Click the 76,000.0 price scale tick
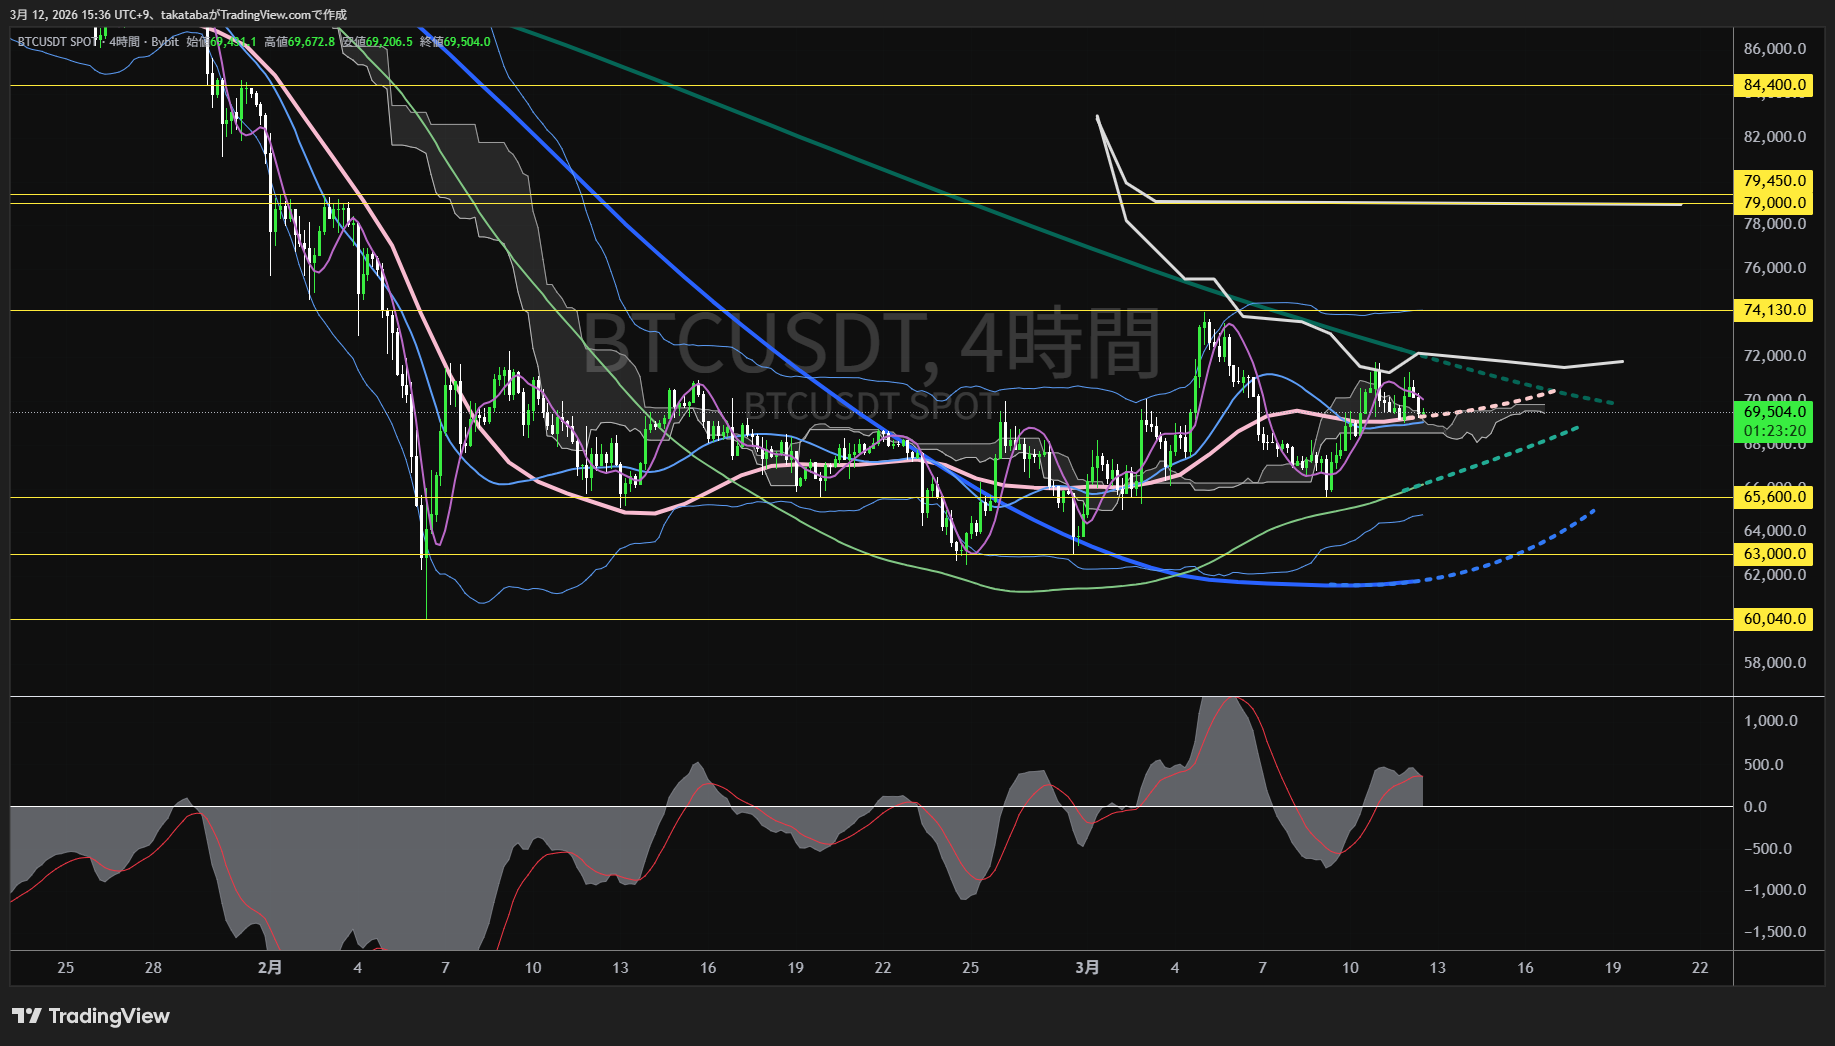The image size is (1835, 1046). coord(1775,268)
